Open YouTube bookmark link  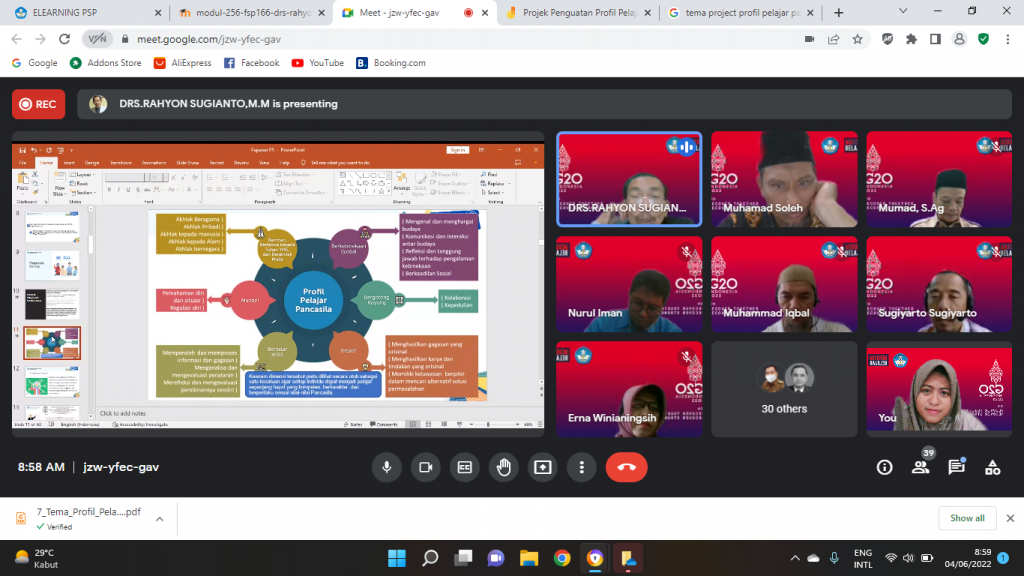coord(317,63)
